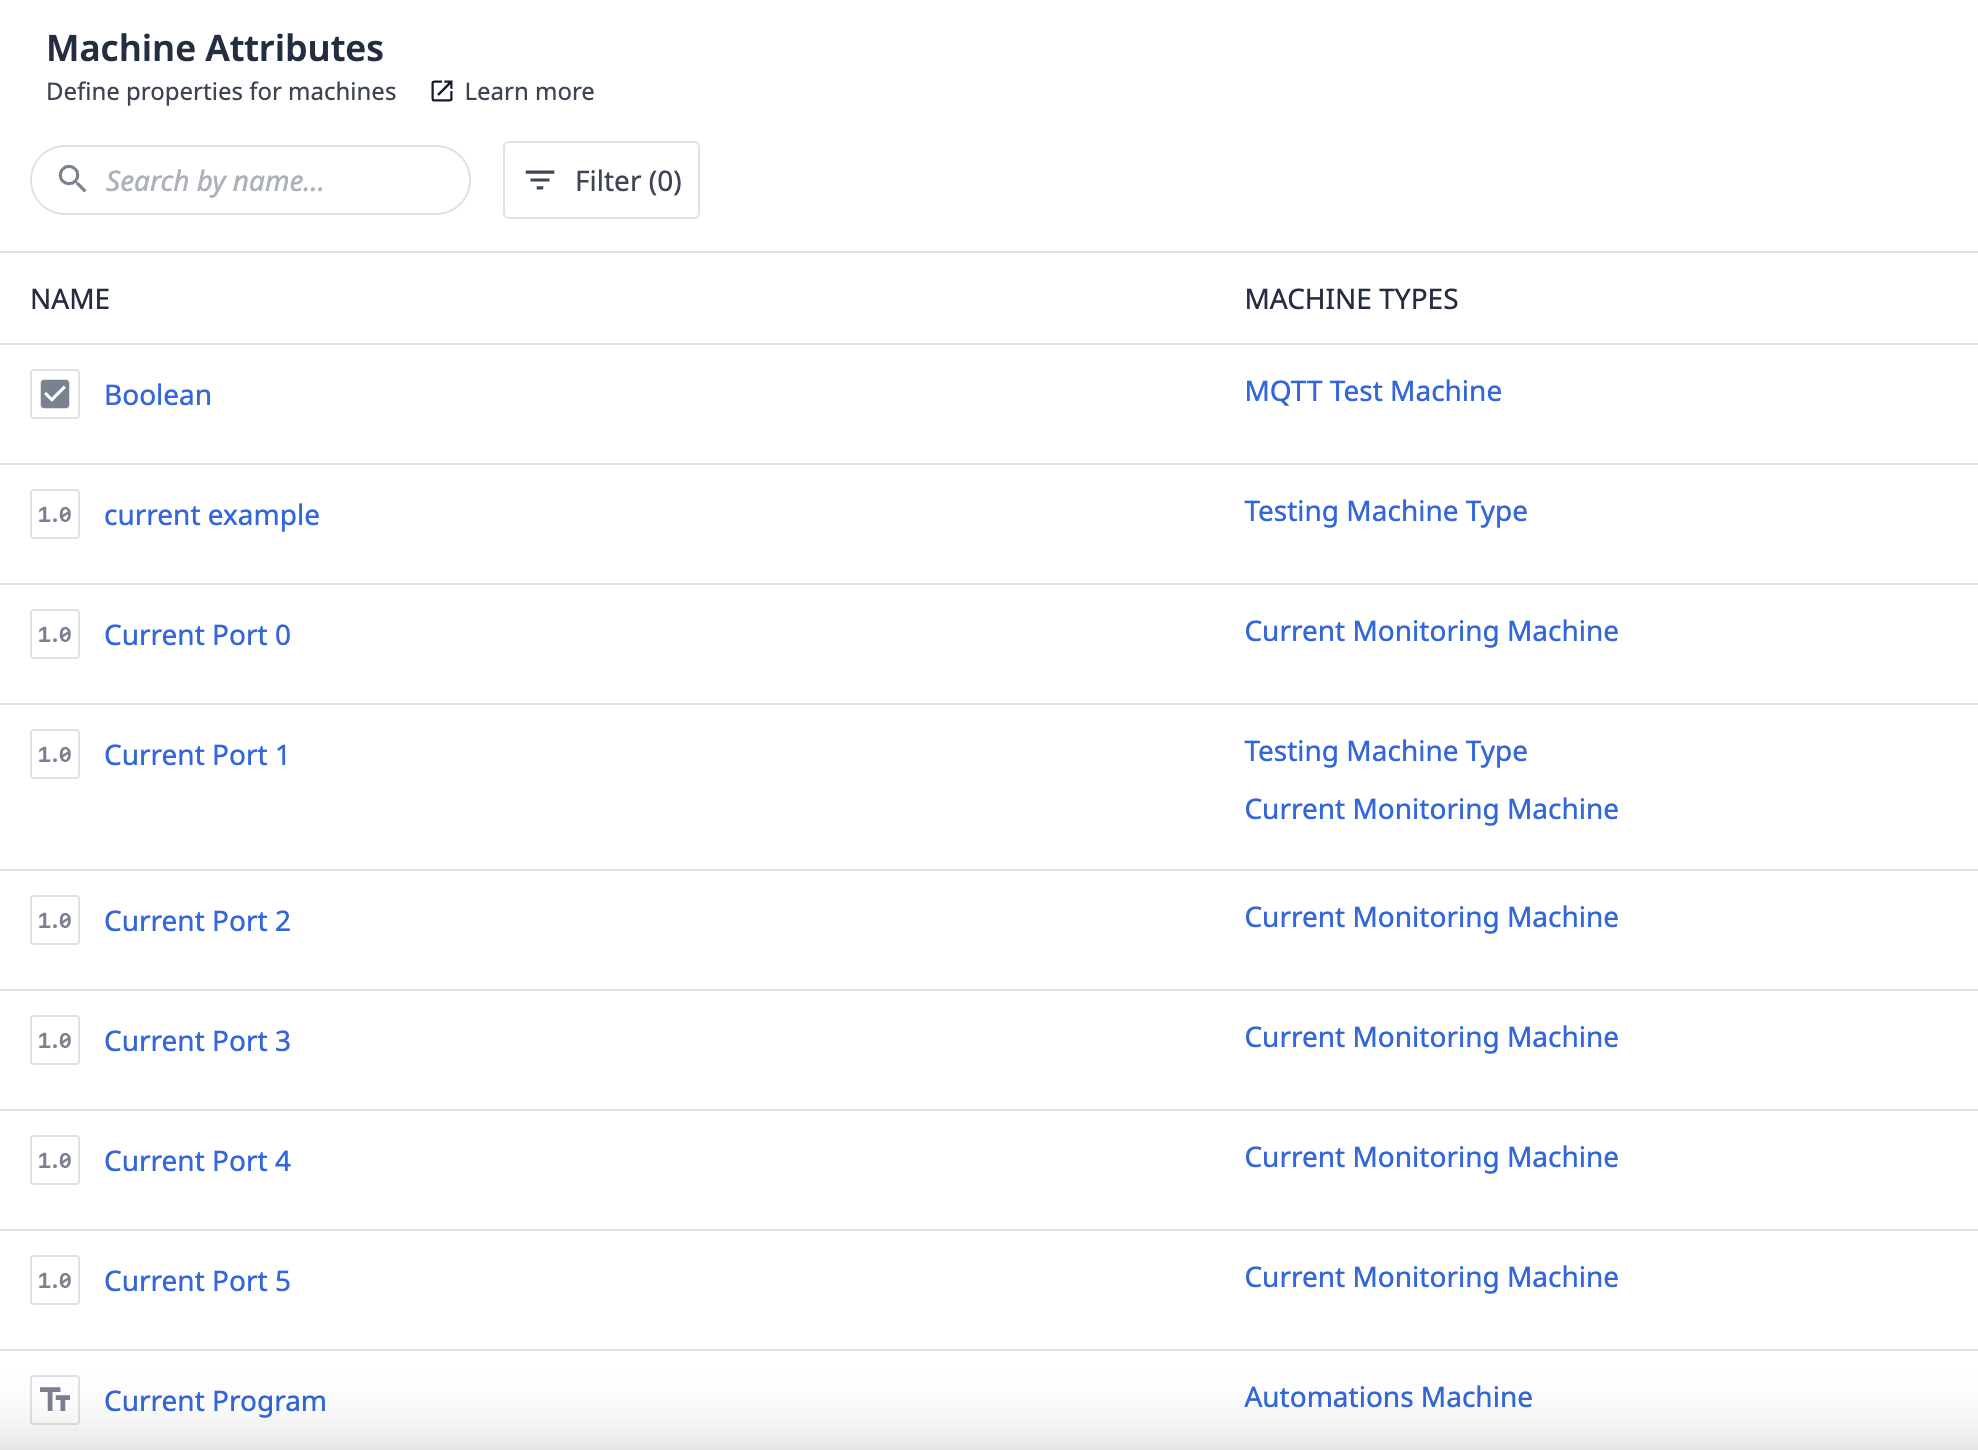Click the Boolean checkbox type icon
This screenshot has width=1978, height=1450.
pyautogui.click(x=55, y=394)
